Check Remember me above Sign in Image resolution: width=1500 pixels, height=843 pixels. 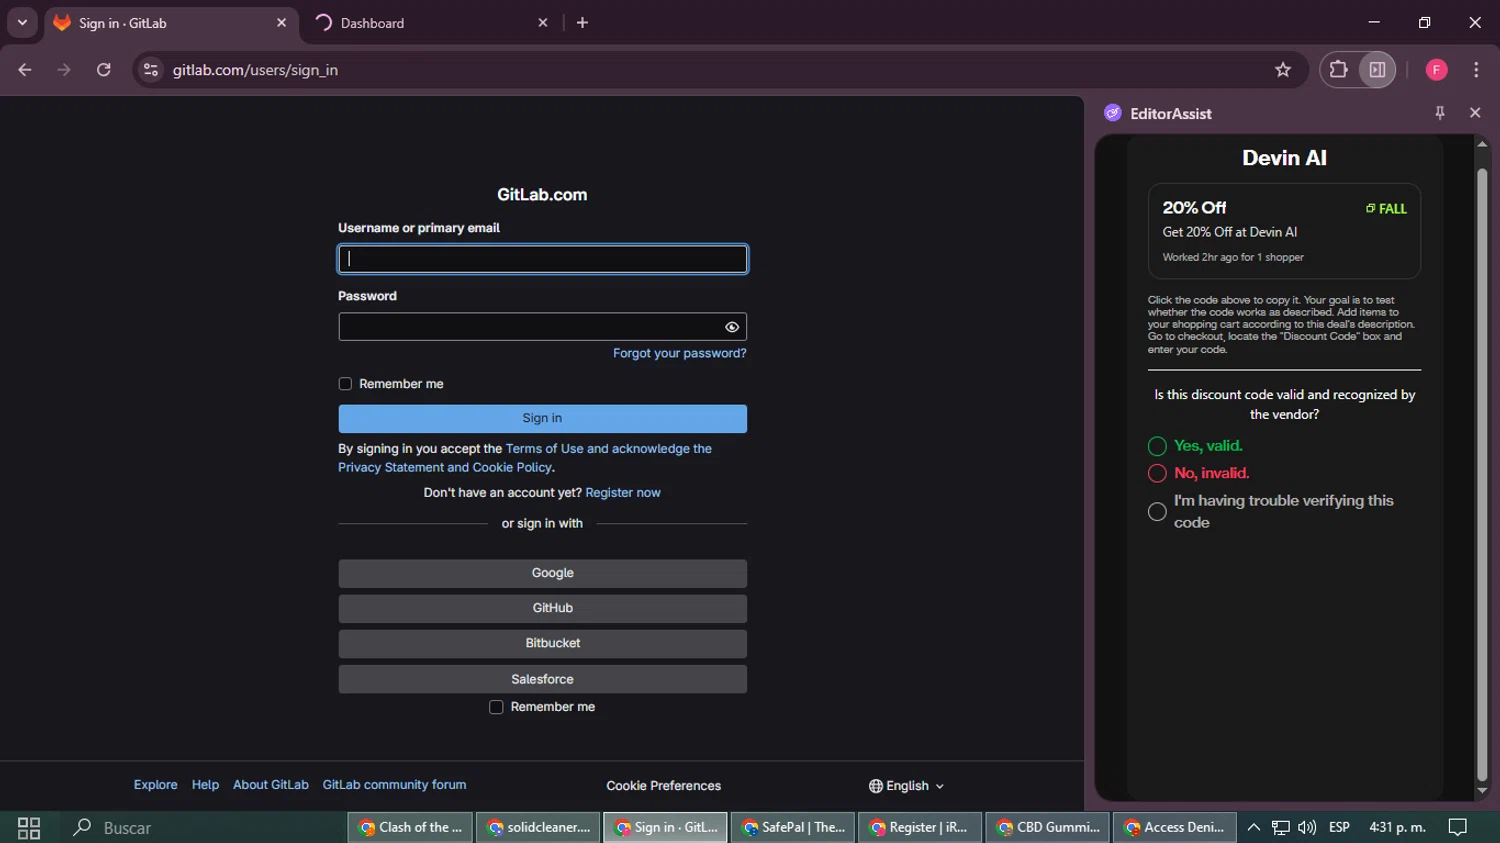(x=345, y=384)
